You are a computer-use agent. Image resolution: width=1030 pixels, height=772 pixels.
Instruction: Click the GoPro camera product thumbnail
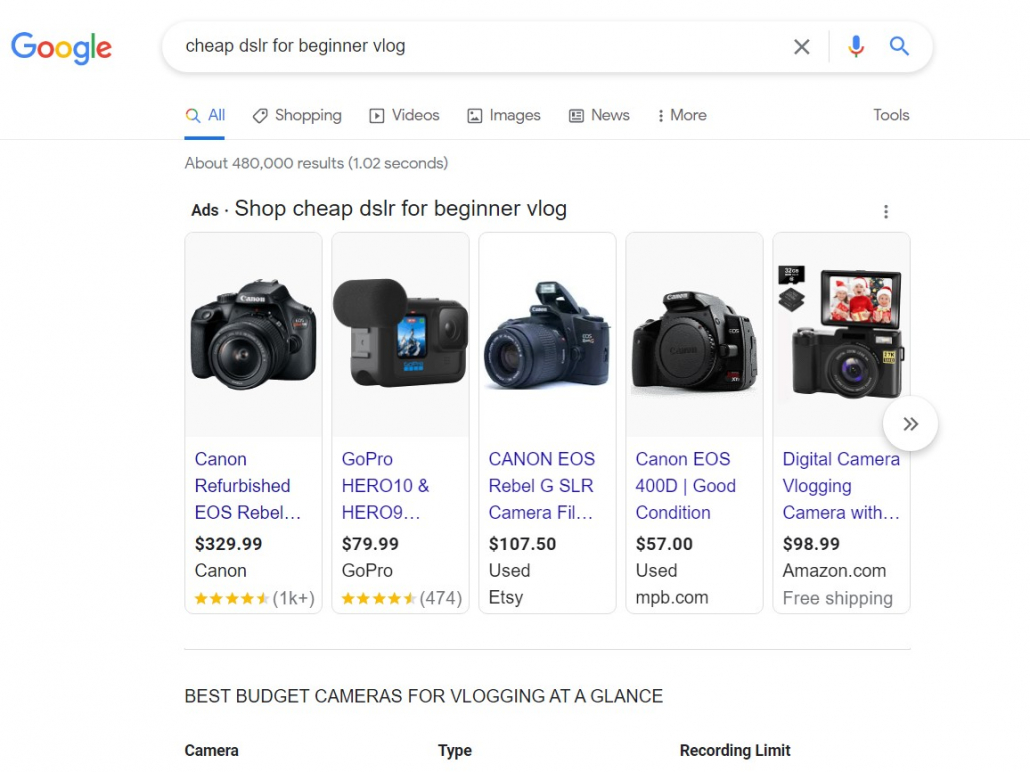click(x=401, y=334)
